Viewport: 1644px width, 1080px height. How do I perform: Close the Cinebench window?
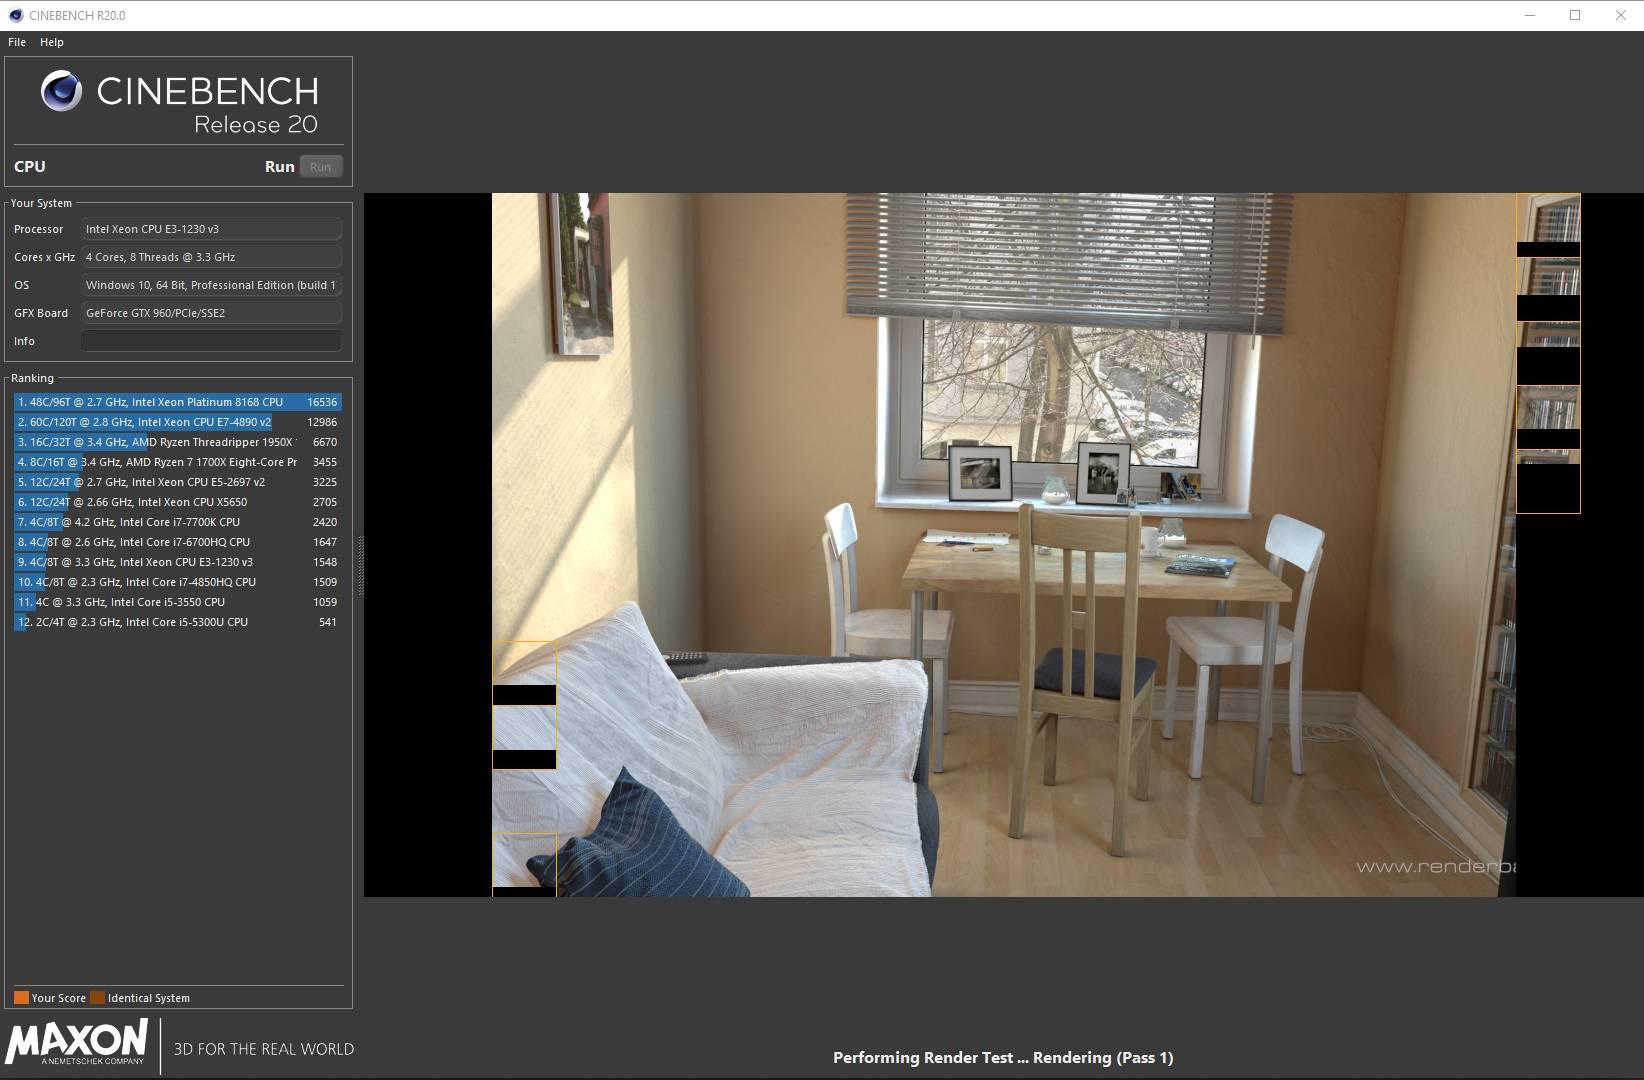[1621, 15]
